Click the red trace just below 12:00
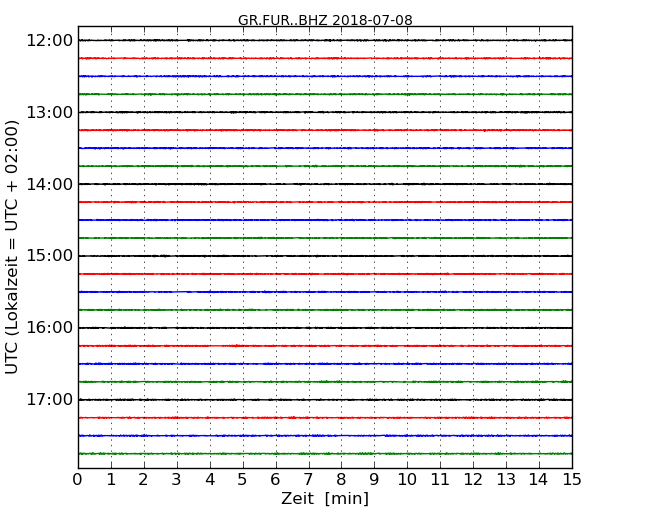 pyautogui.click(x=325, y=58)
